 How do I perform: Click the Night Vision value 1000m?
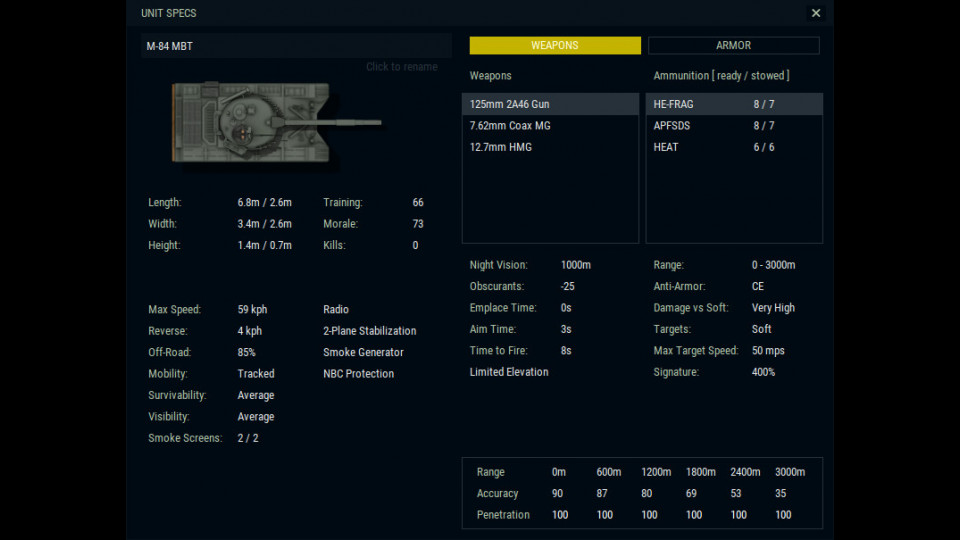tap(576, 264)
